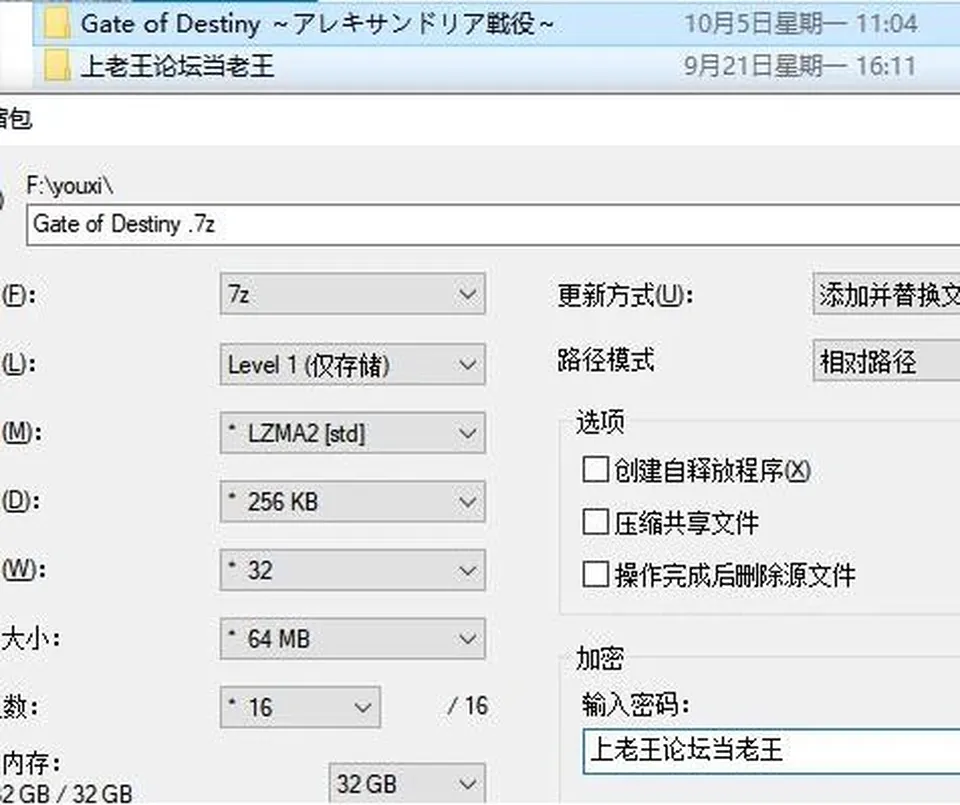
Task: Enable 压缩共享文件 checkbox
Action: (596, 522)
